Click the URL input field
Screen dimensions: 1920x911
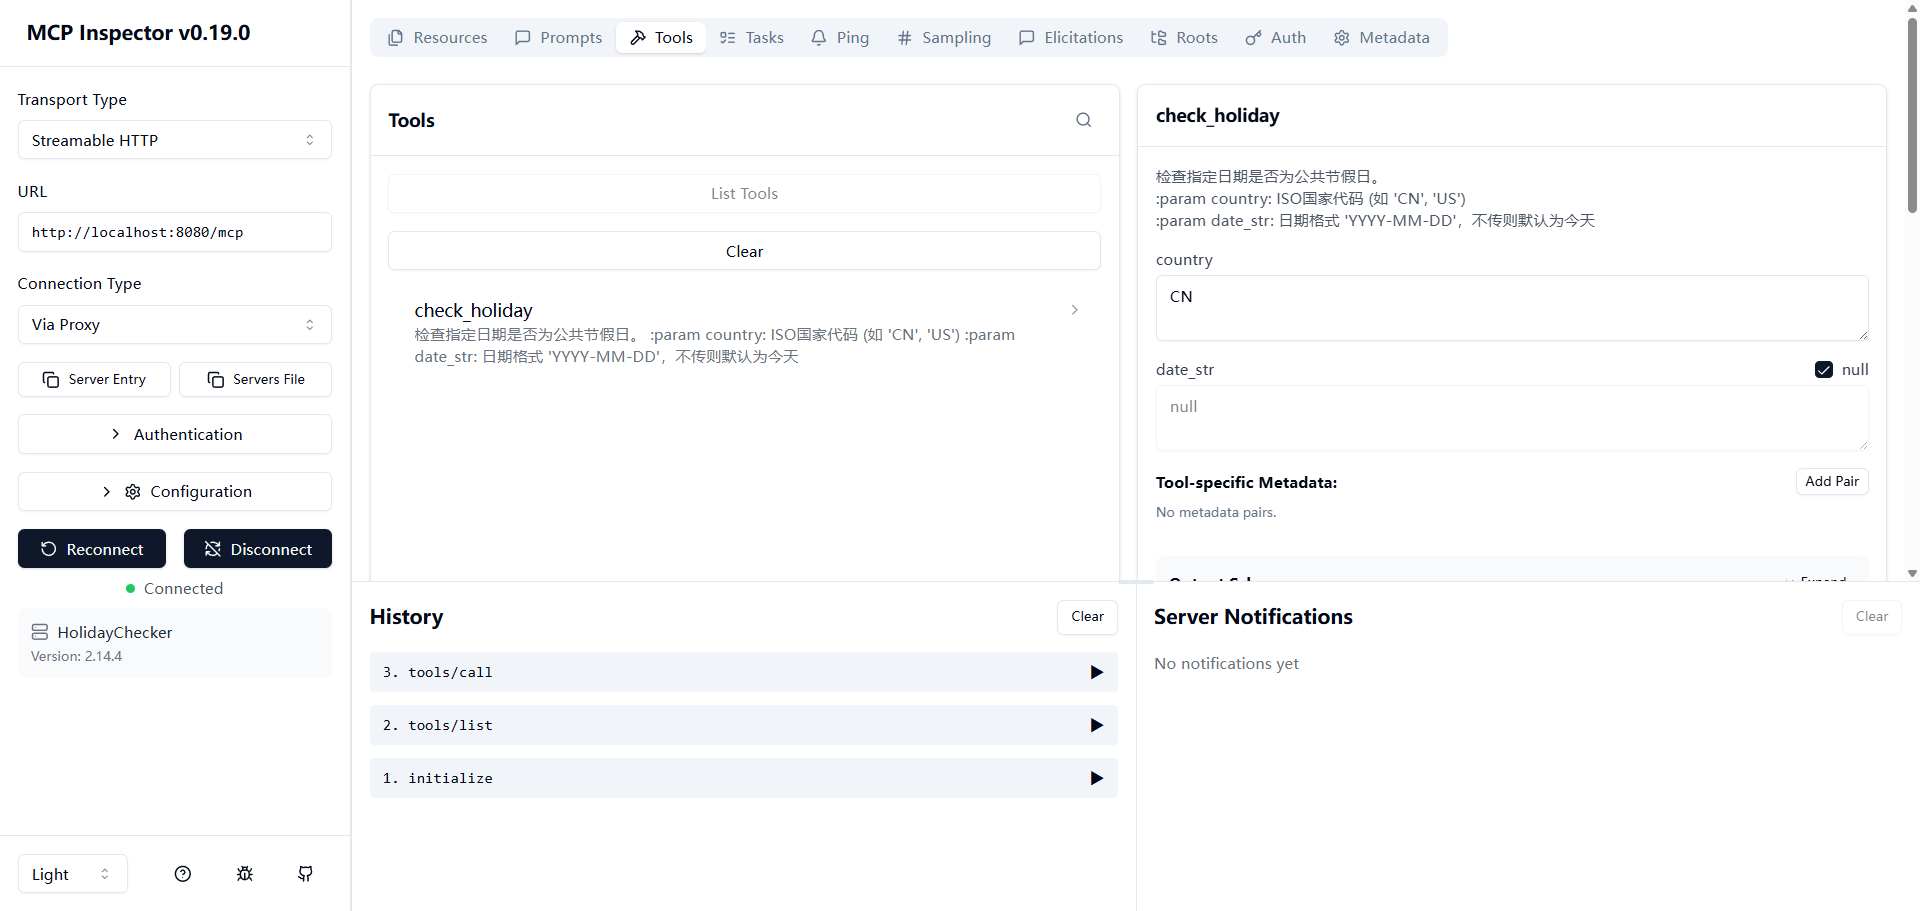tap(175, 232)
